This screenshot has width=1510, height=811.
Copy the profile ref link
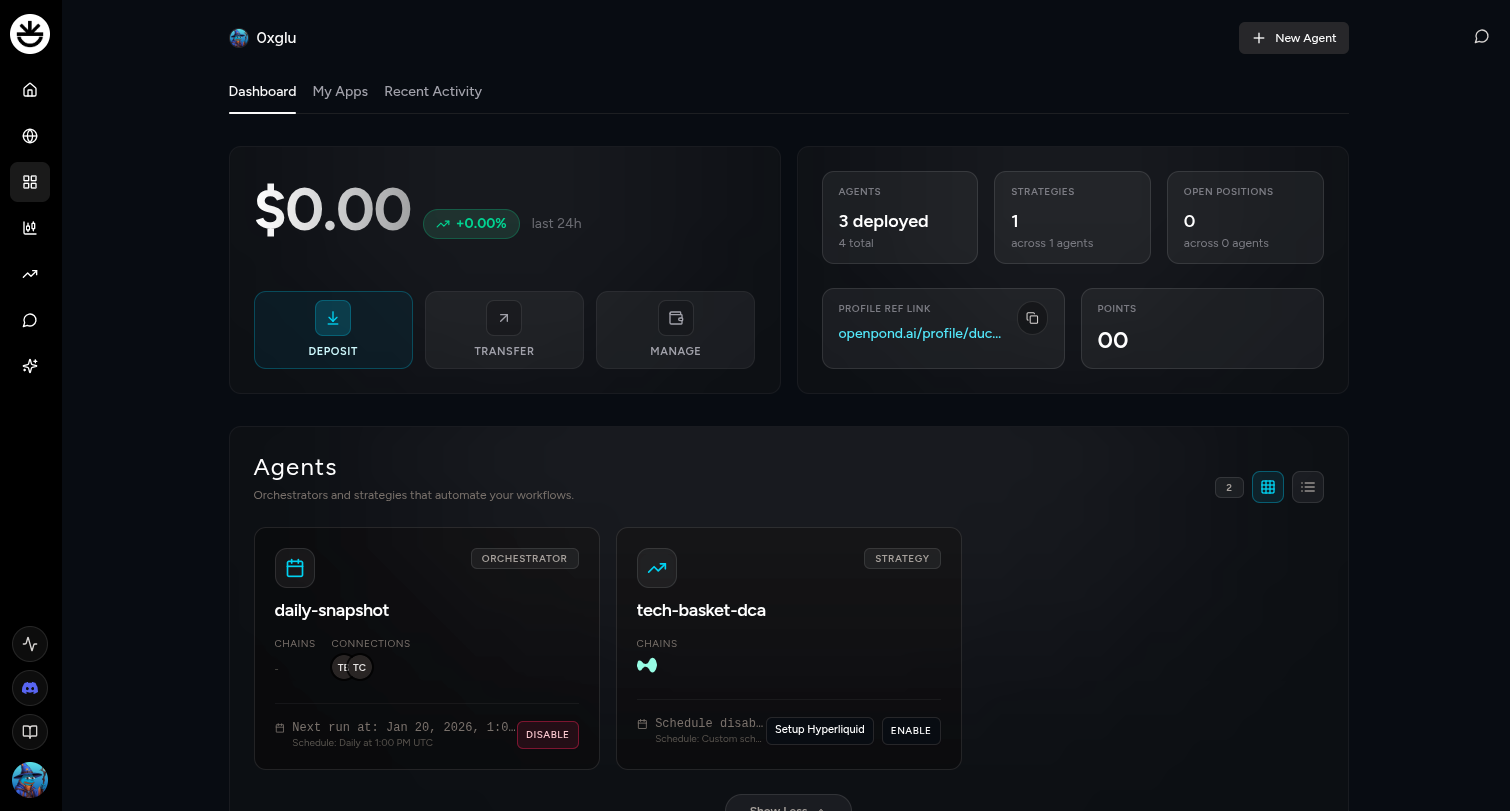pyautogui.click(x=1032, y=319)
